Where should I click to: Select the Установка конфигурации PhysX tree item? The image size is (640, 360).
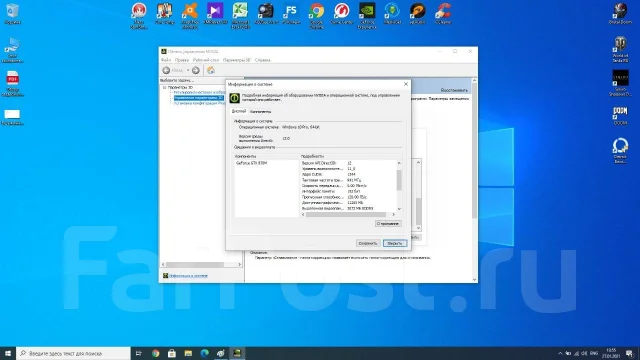[x=199, y=103]
